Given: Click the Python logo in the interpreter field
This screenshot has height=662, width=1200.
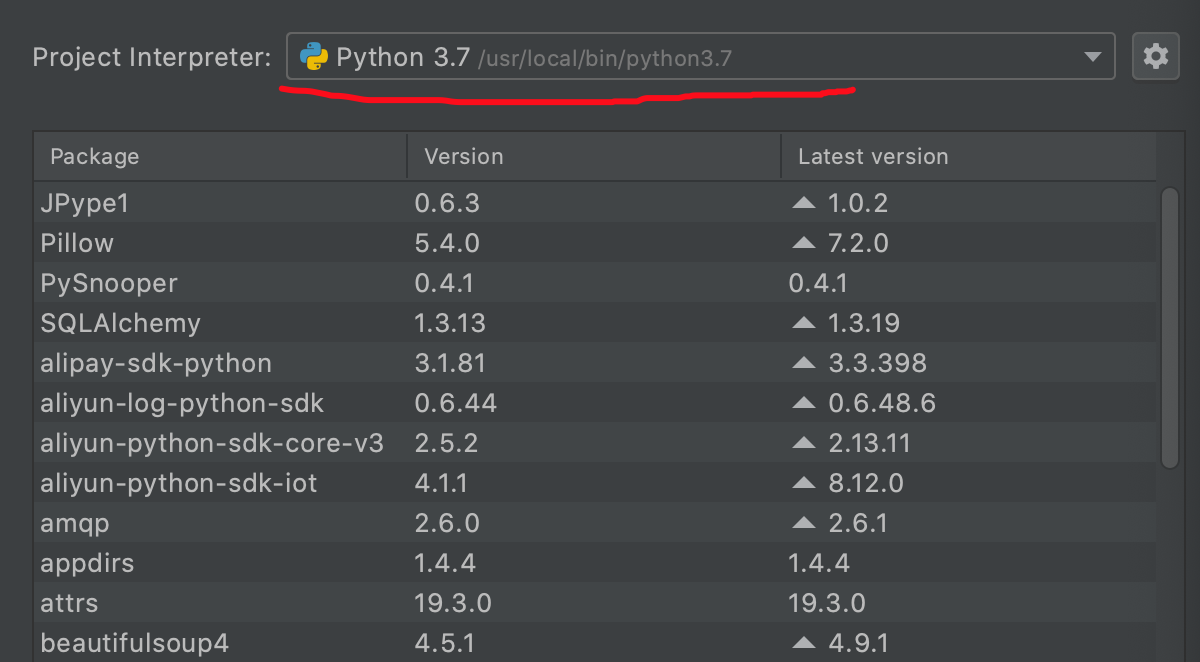Looking at the screenshot, I should (314, 56).
